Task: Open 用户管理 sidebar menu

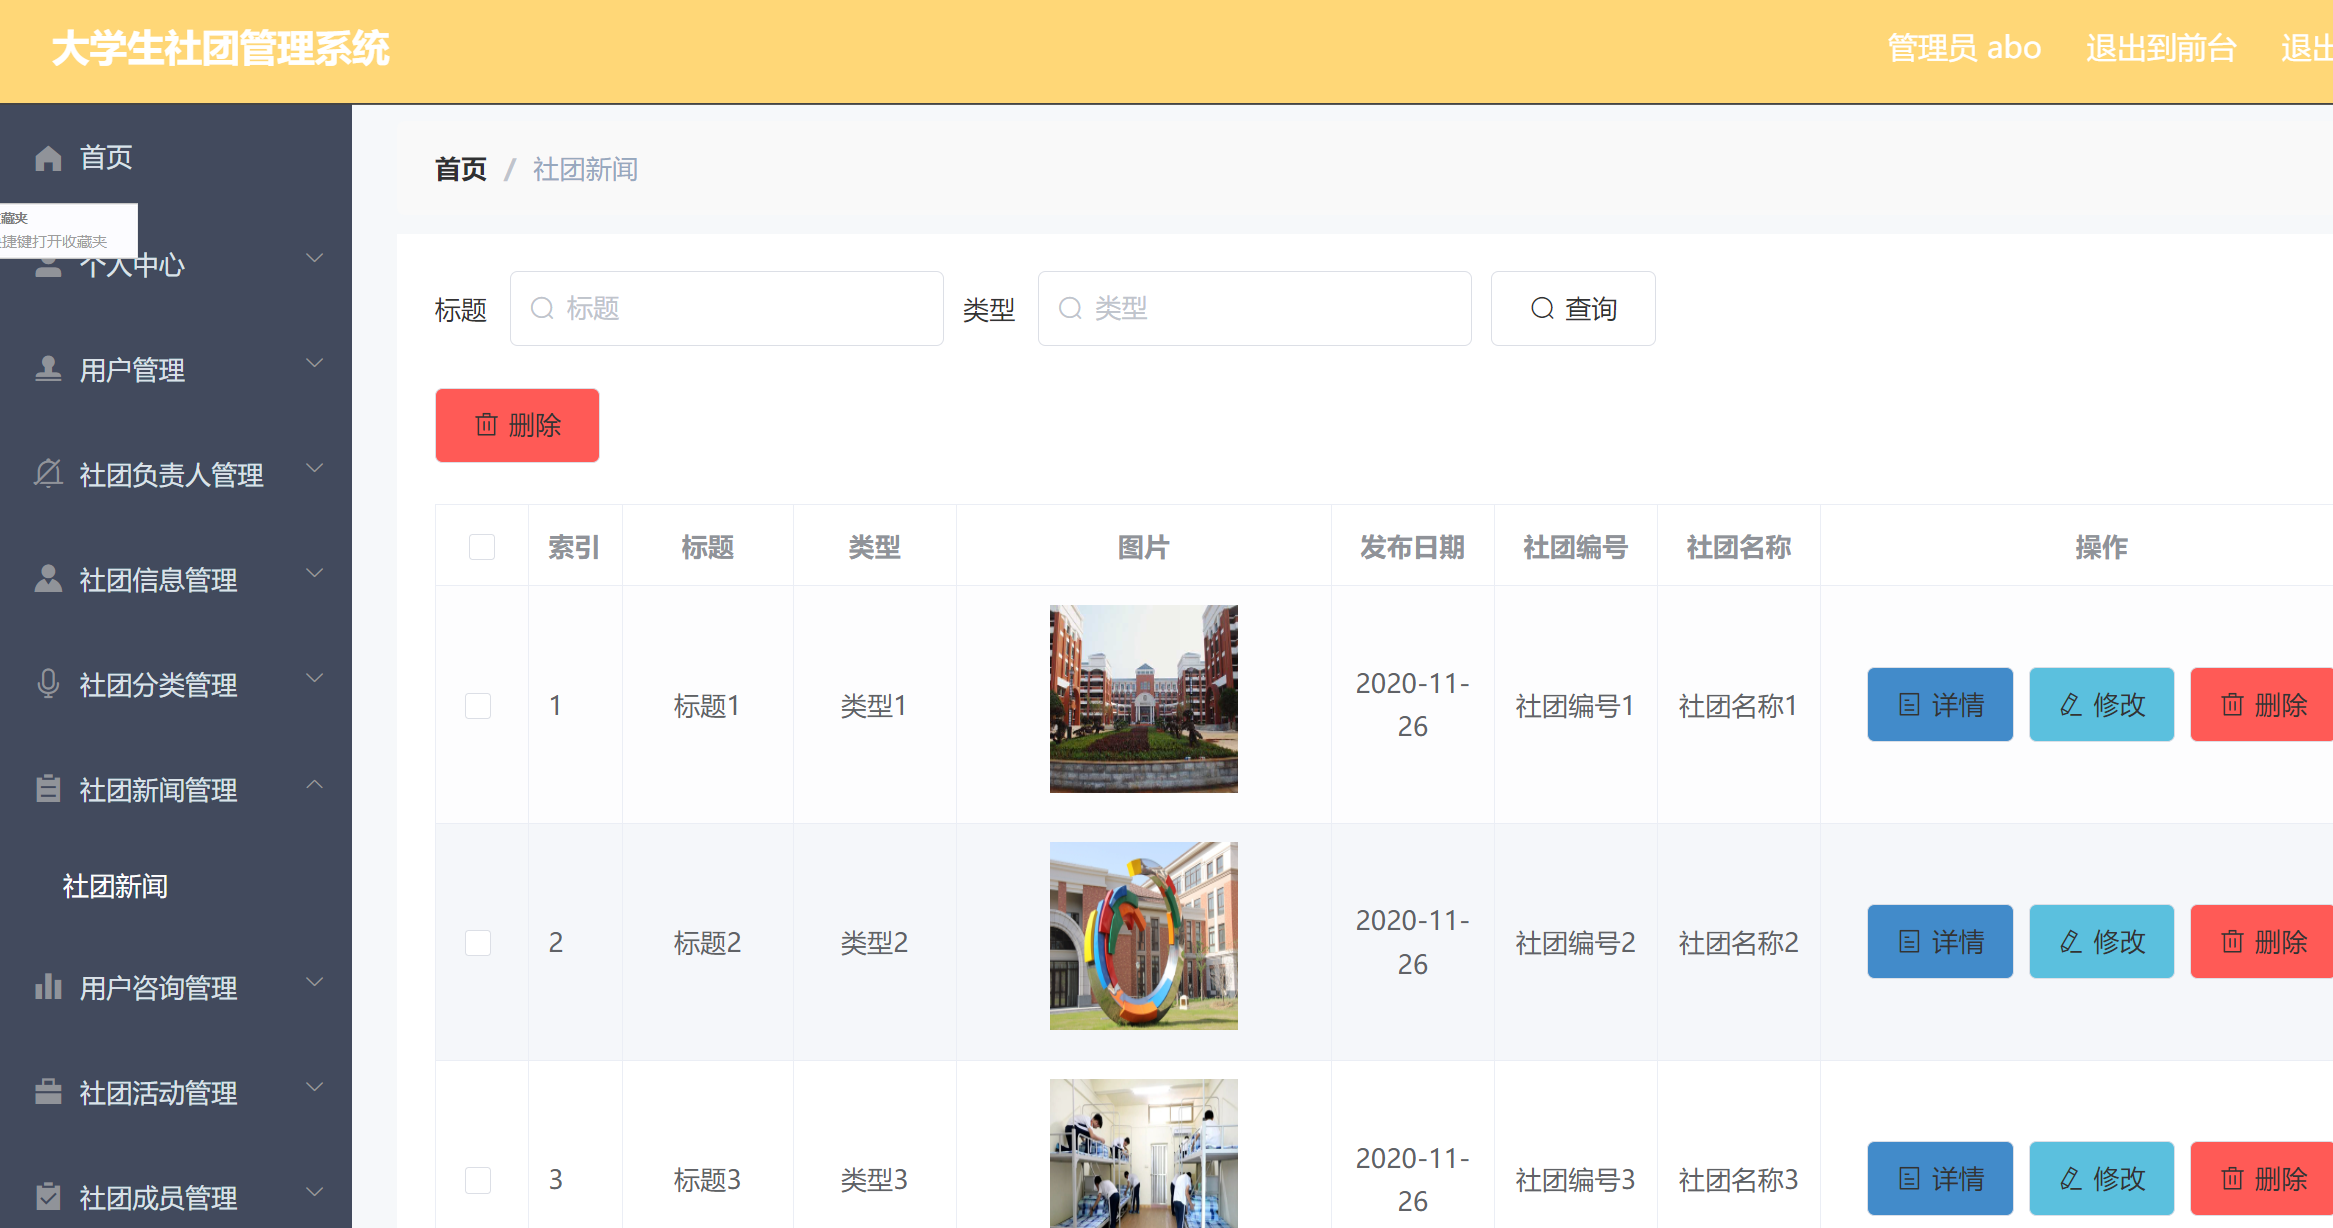Action: pyautogui.click(x=176, y=369)
